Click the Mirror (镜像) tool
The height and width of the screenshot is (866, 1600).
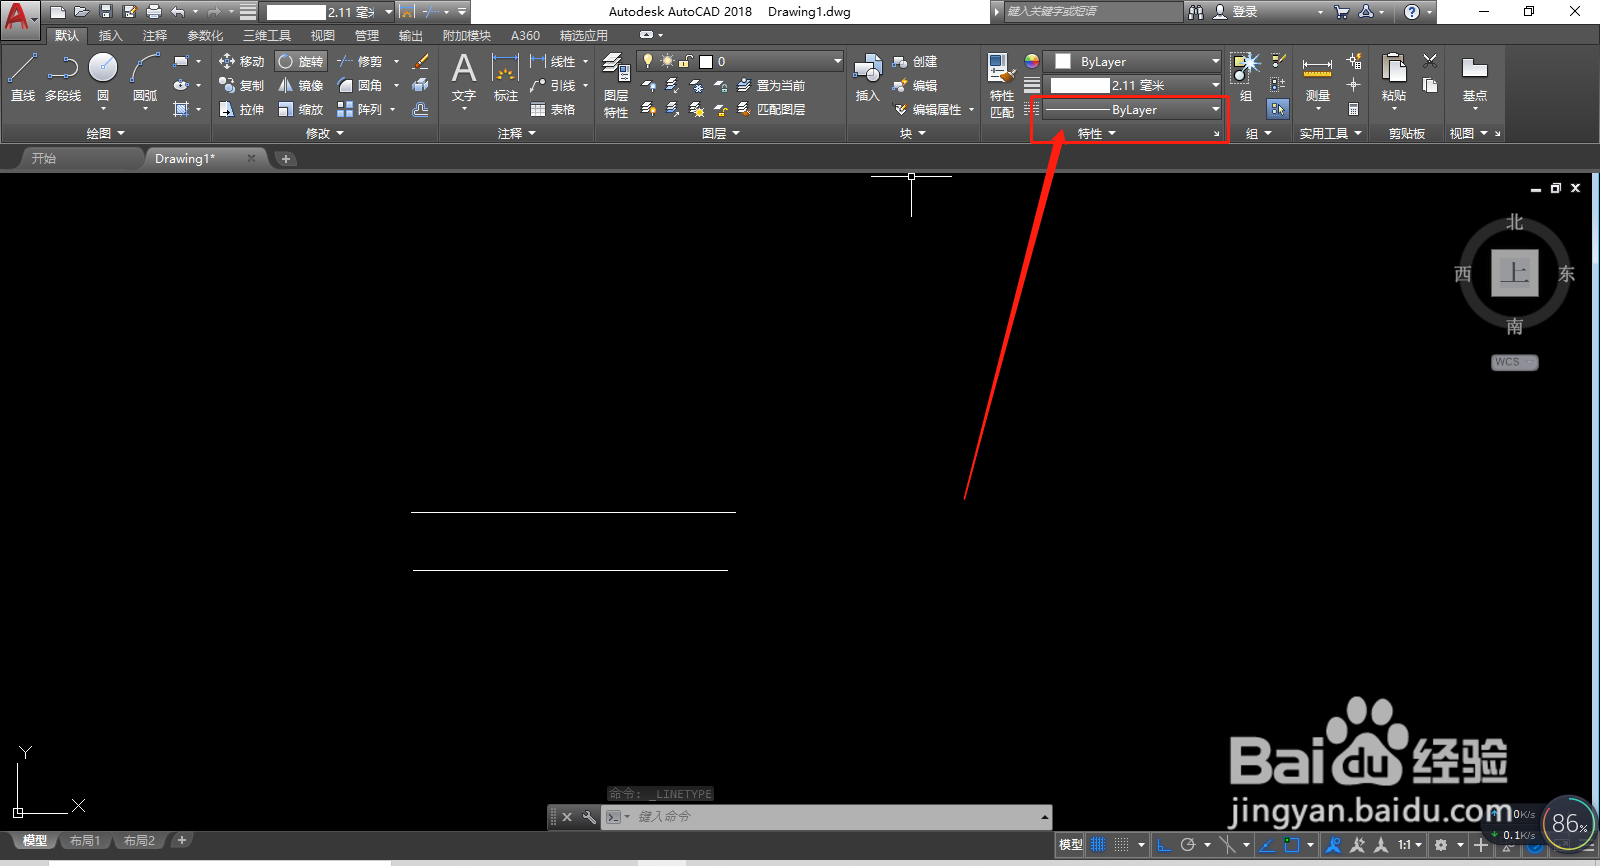[x=300, y=85]
